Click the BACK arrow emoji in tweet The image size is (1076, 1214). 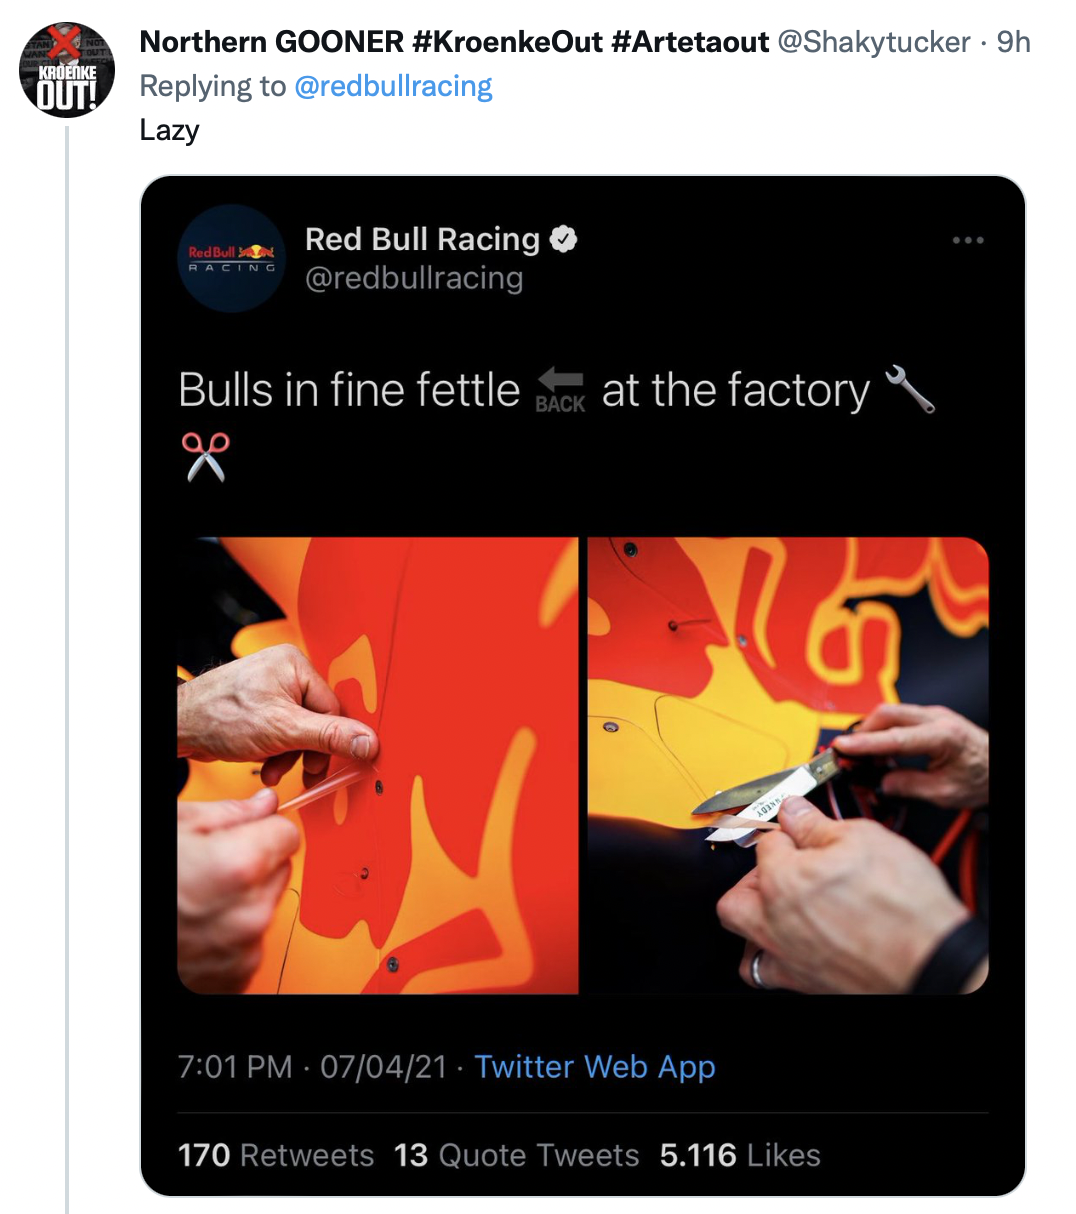click(560, 390)
